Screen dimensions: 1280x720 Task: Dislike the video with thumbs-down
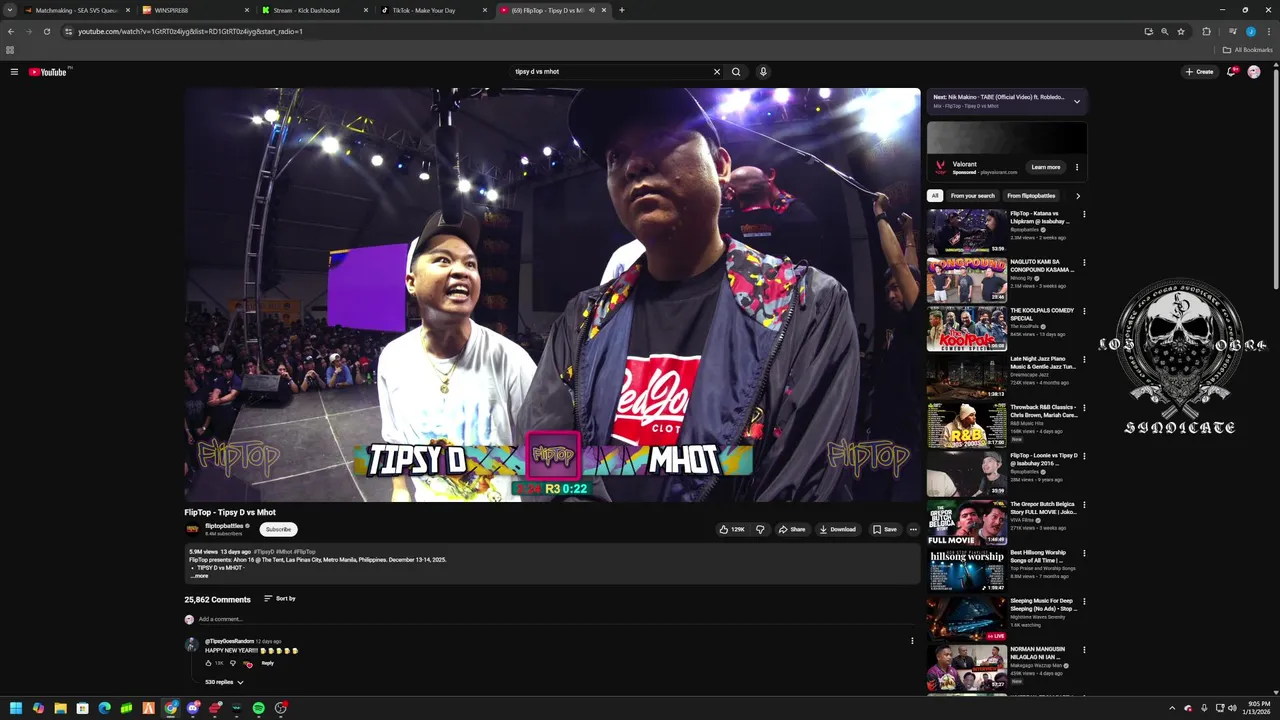760,529
